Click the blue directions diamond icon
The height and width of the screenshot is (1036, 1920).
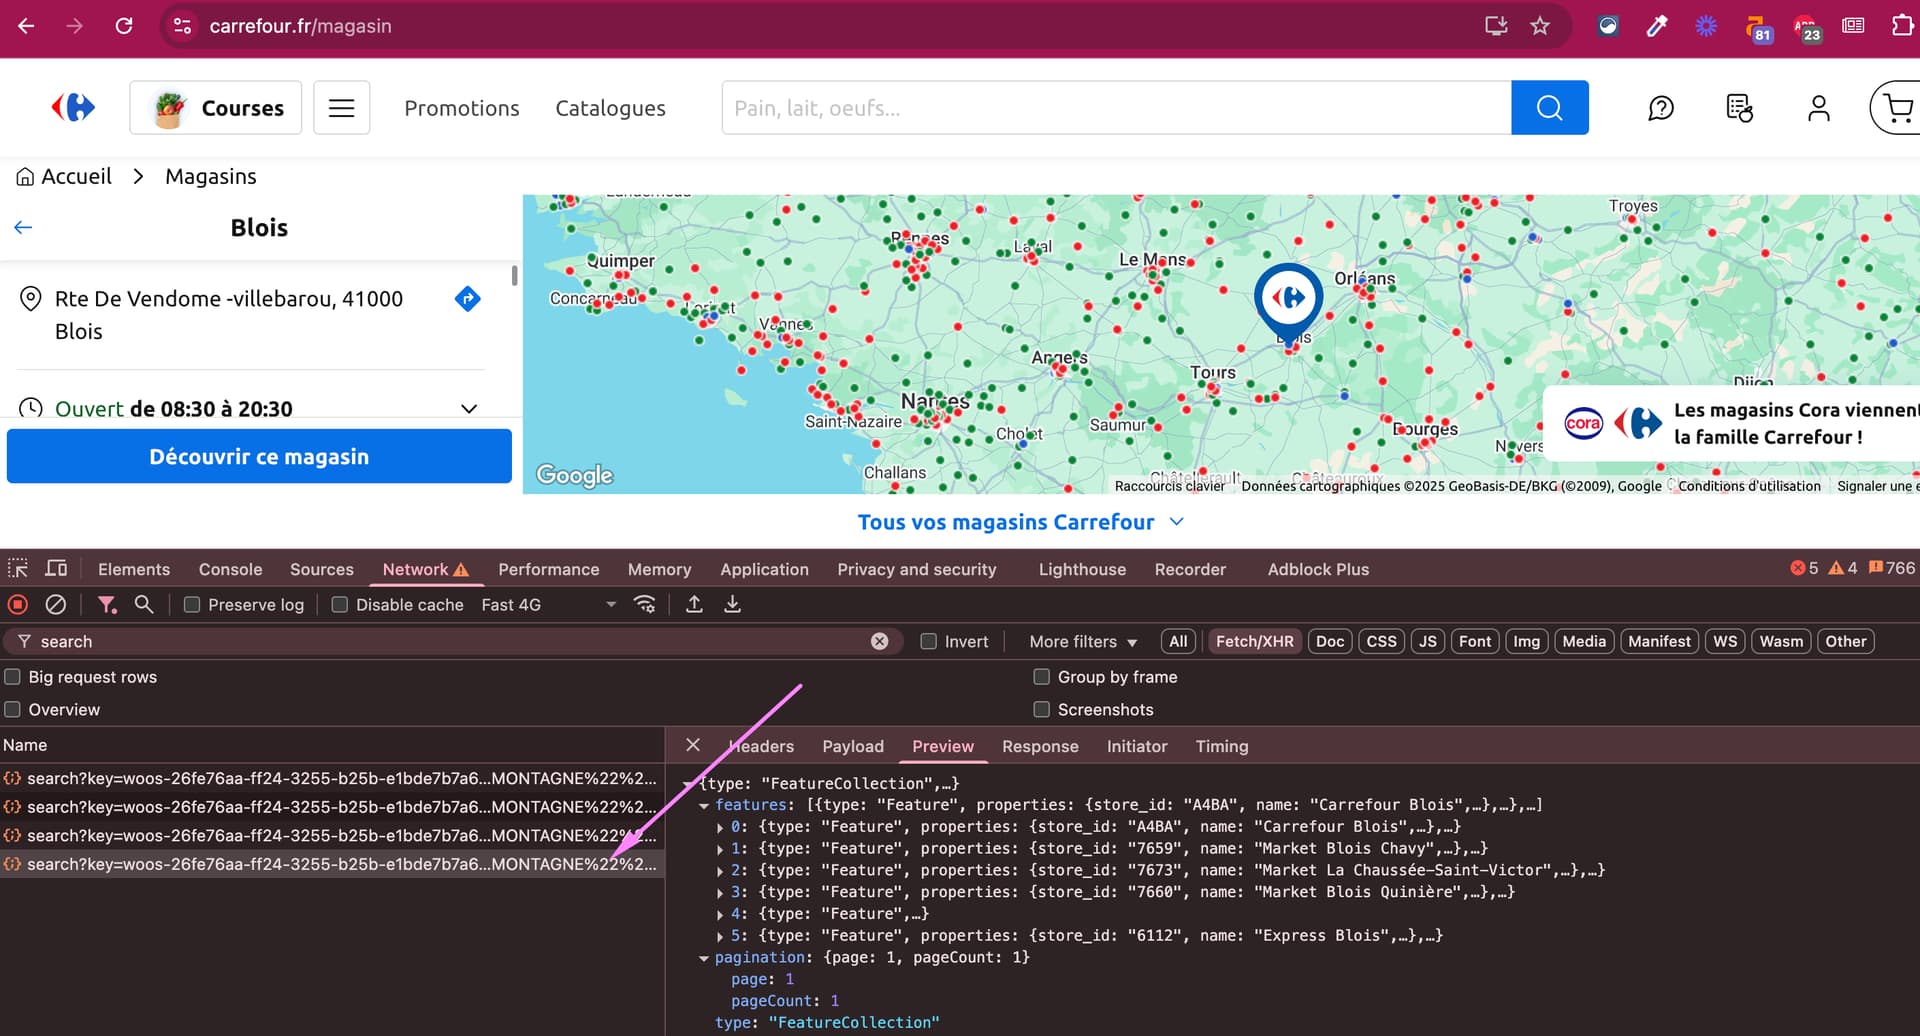(x=467, y=299)
